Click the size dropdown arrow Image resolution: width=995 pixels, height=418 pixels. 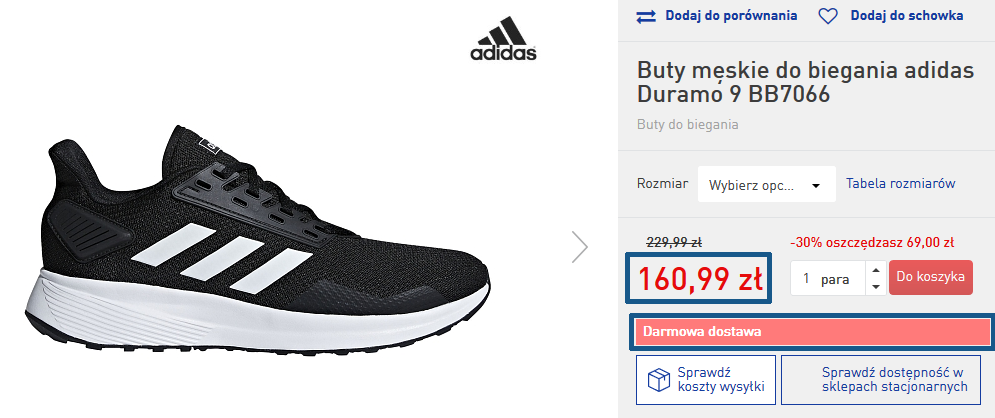816,186
